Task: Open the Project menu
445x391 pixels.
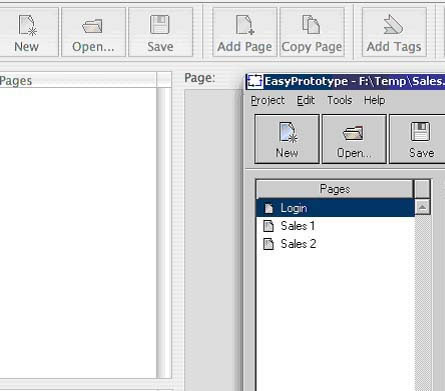Action: tap(267, 100)
